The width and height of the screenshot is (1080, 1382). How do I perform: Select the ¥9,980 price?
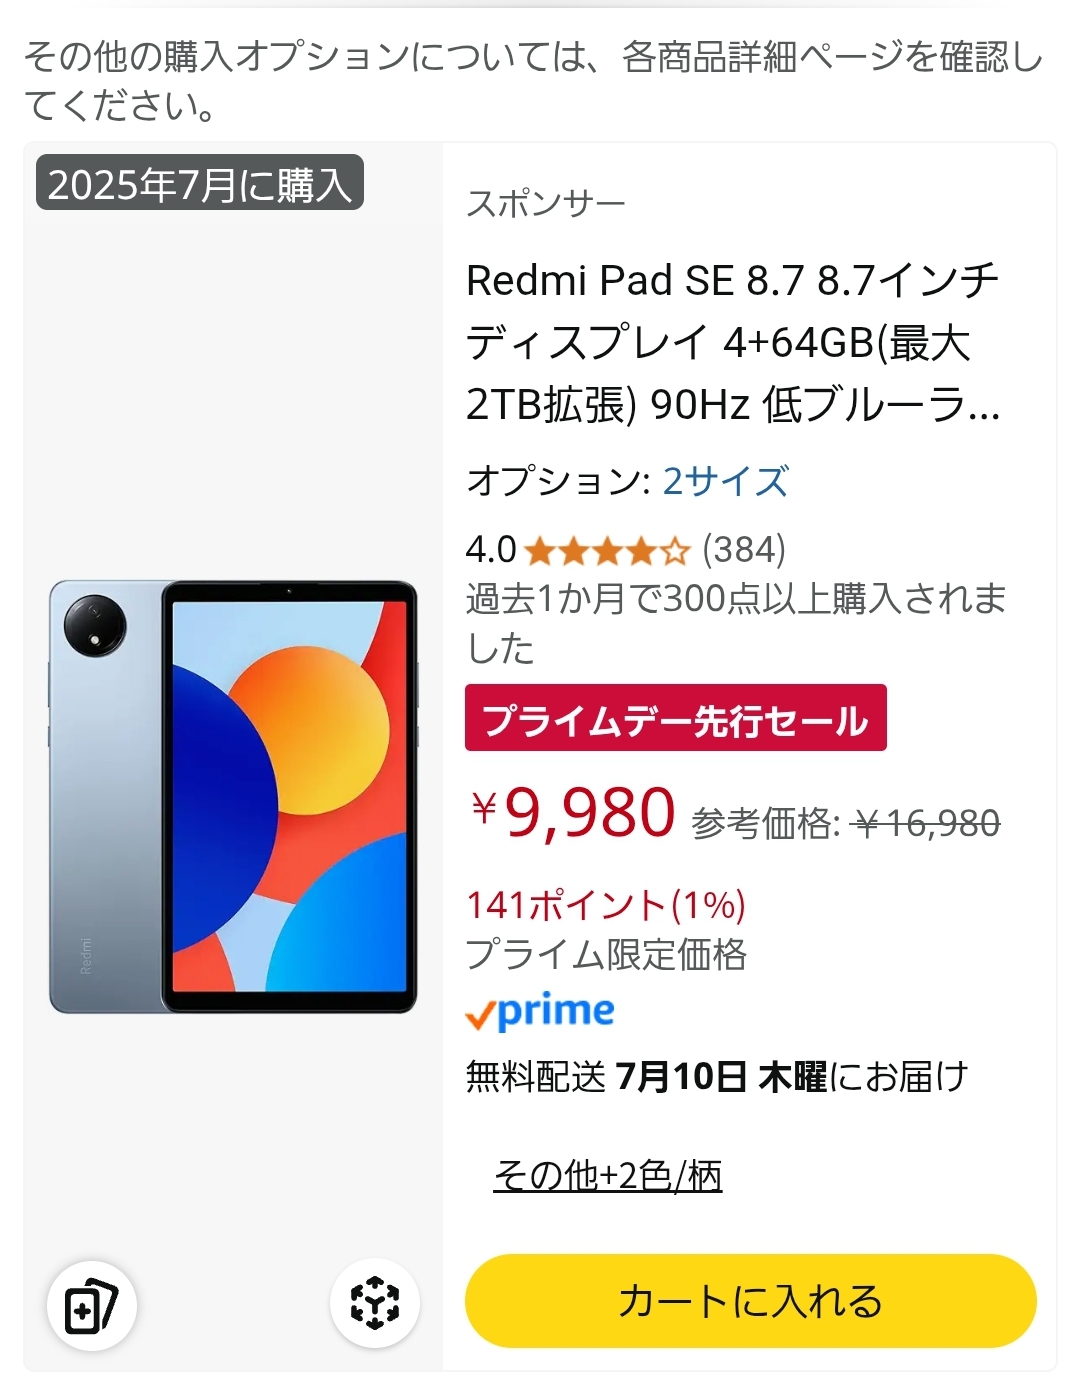(x=573, y=812)
